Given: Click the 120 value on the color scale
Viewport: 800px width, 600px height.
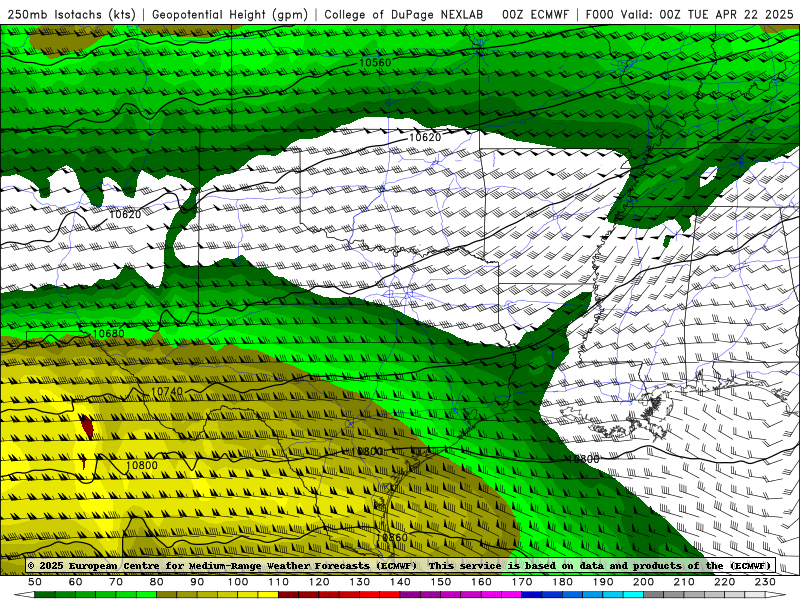Looking at the screenshot, I should tap(319, 582).
